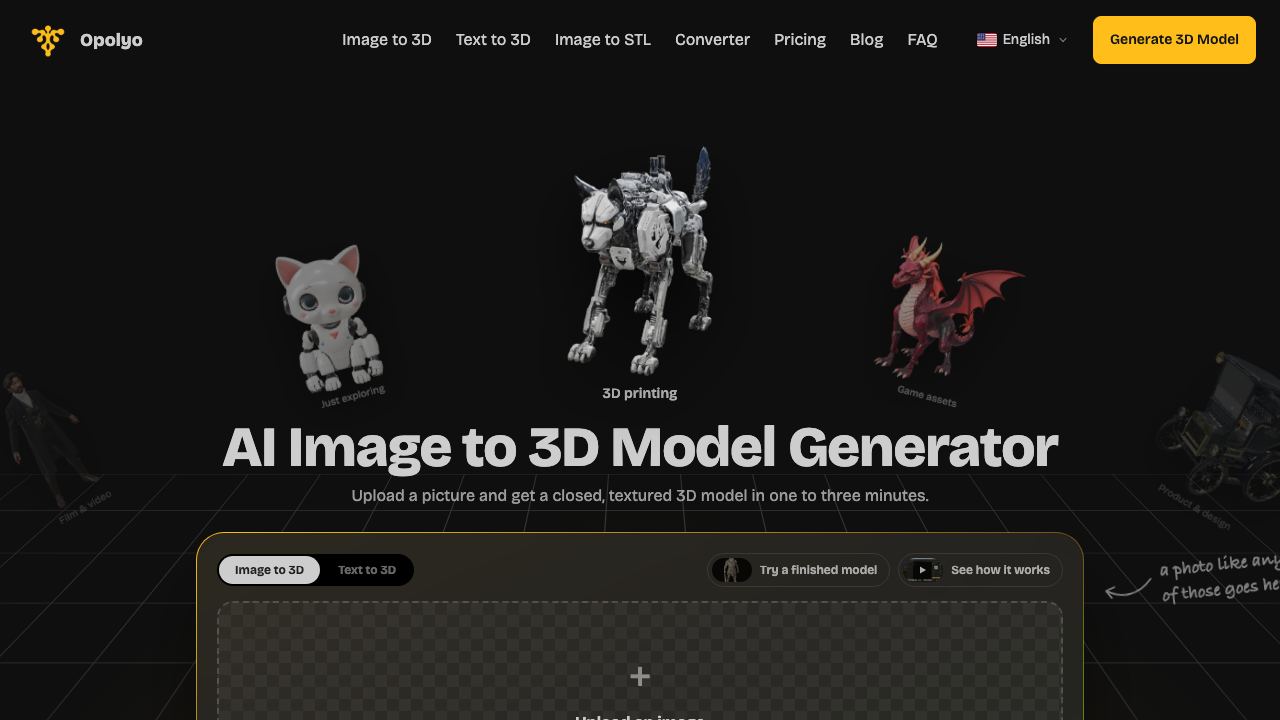Click the Just exploring caption
This screenshot has height=720, width=1280.
tap(353, 397)
